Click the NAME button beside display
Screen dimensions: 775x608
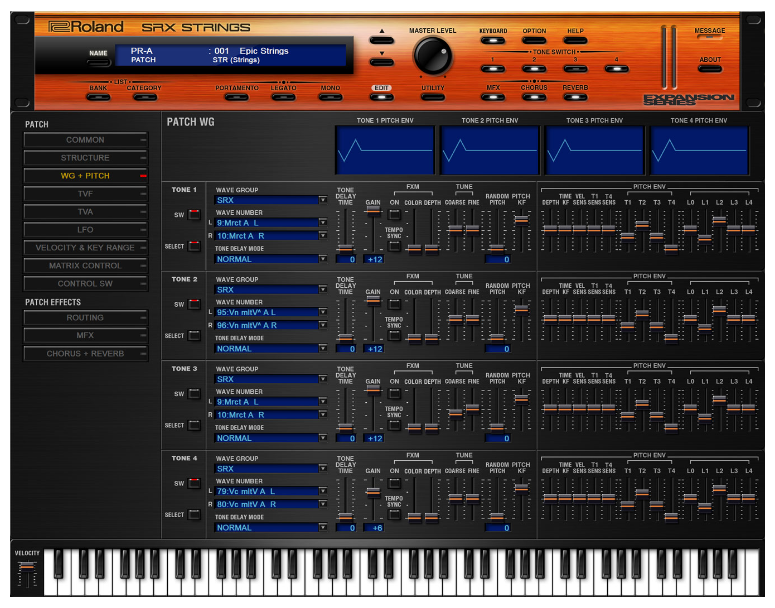[x=98, y=63]
